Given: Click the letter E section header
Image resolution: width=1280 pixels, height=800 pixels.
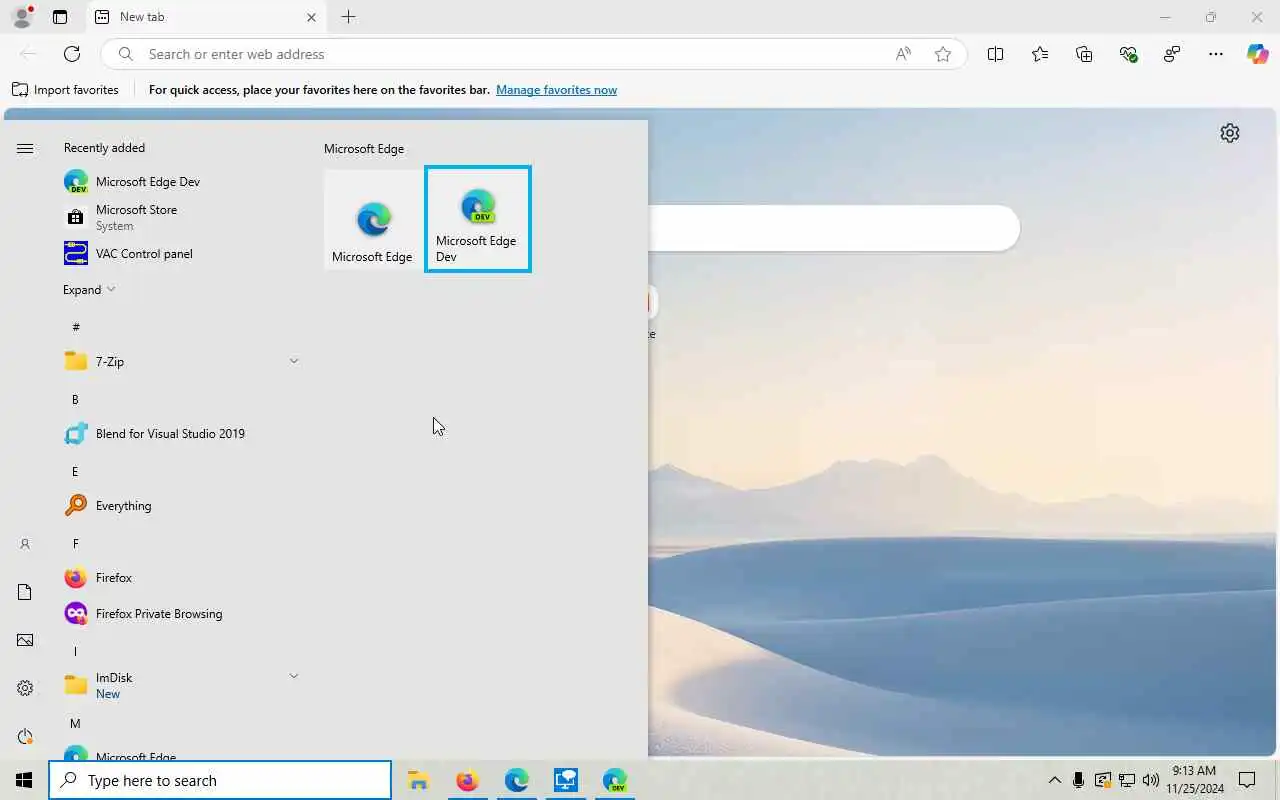Looking at the screenshot, I should (75, 471).
